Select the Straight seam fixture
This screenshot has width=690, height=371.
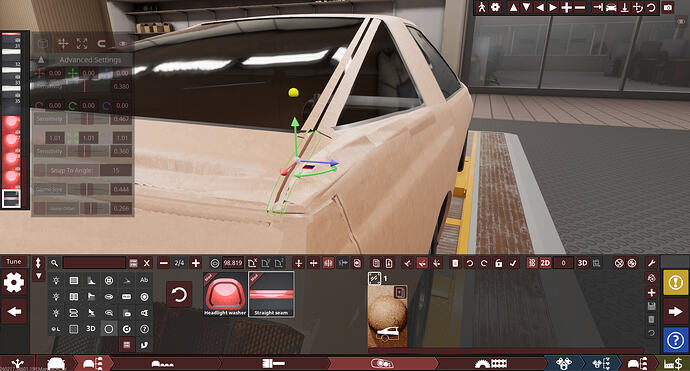point(272,294)
